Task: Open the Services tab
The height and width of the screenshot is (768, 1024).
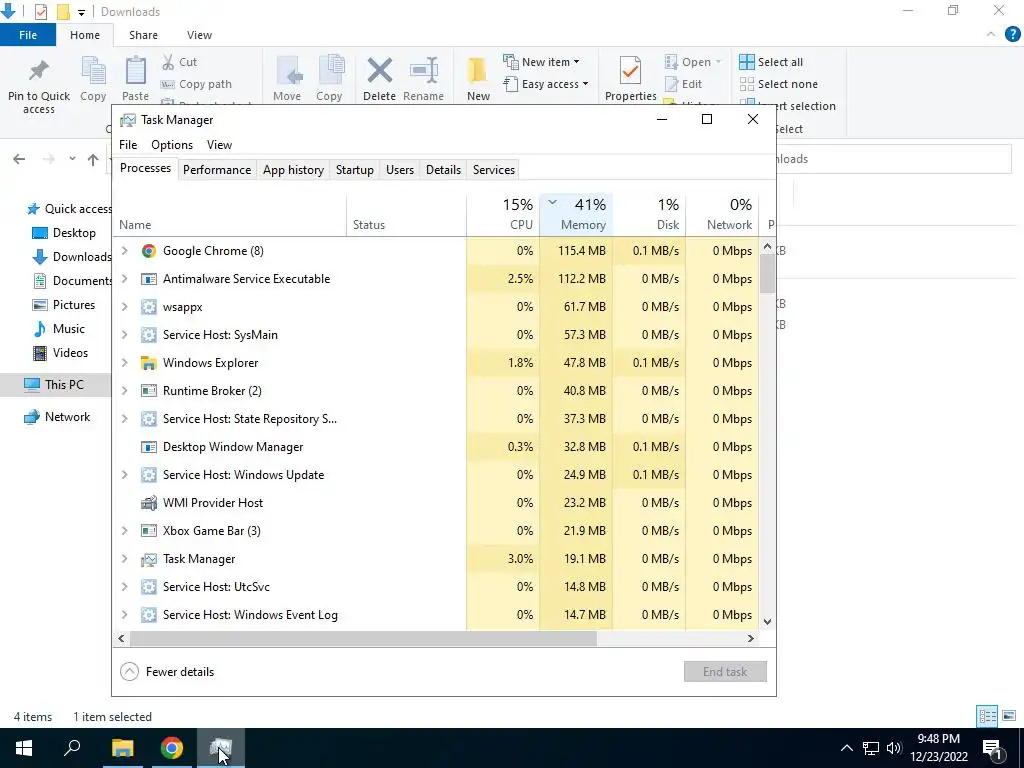Action: [x=494, y=170]
